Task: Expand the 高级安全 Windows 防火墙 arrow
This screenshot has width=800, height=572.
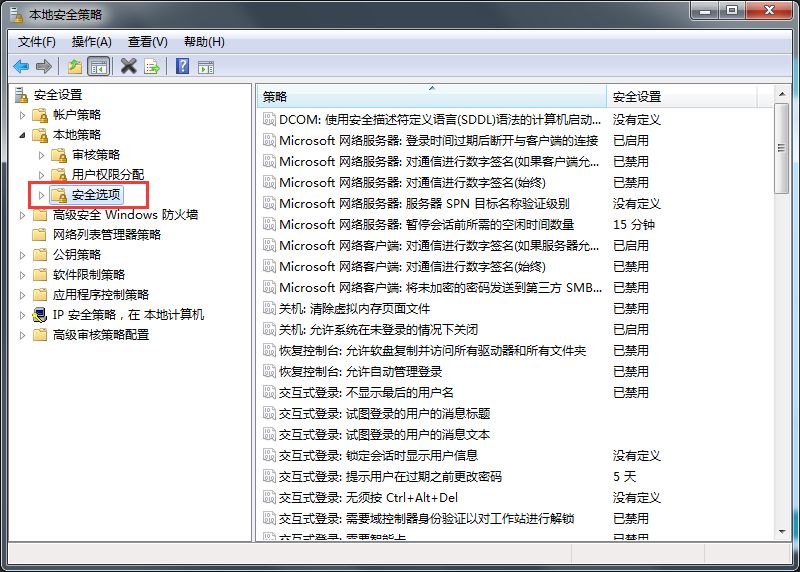Action: [22, 215]
